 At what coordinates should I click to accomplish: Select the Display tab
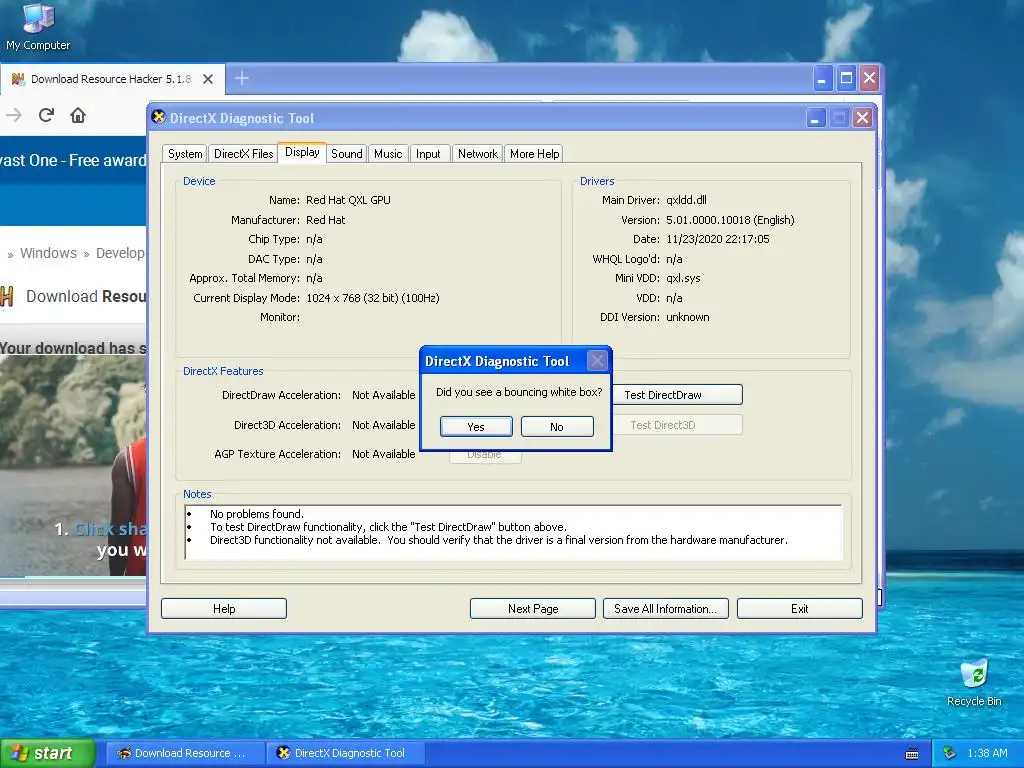[x=302, y=152]
